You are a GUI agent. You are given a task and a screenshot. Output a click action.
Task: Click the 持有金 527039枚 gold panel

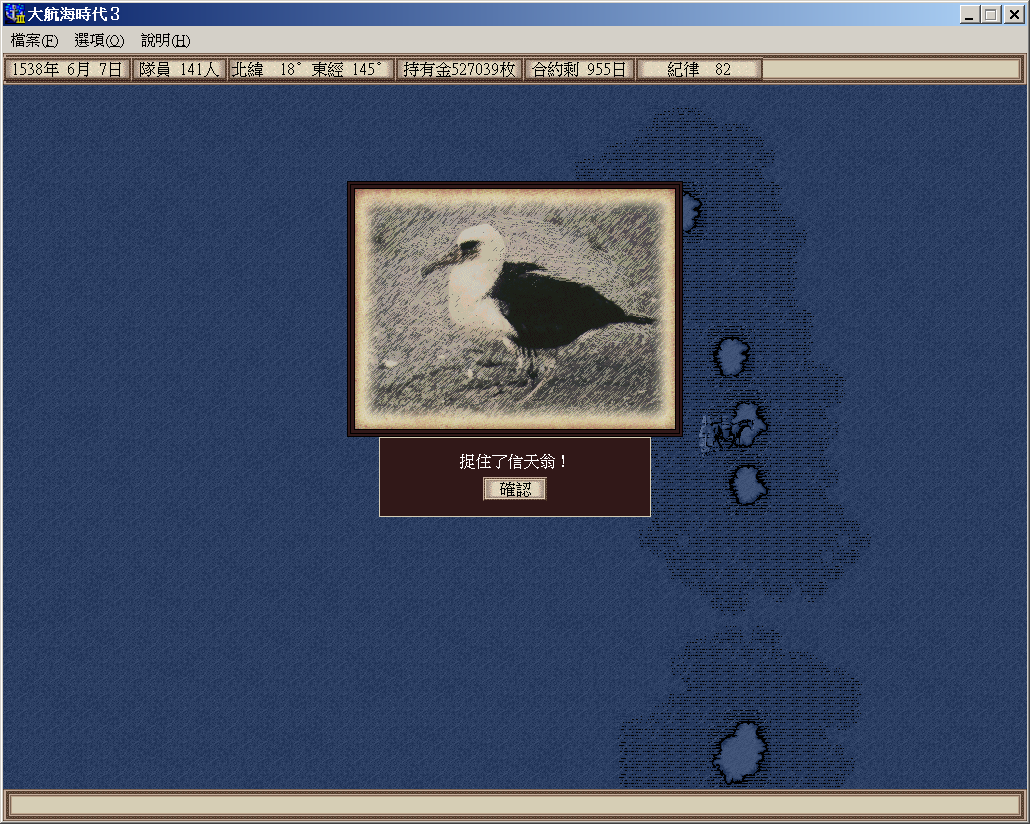pyautogui.click(x=459, y=70)
